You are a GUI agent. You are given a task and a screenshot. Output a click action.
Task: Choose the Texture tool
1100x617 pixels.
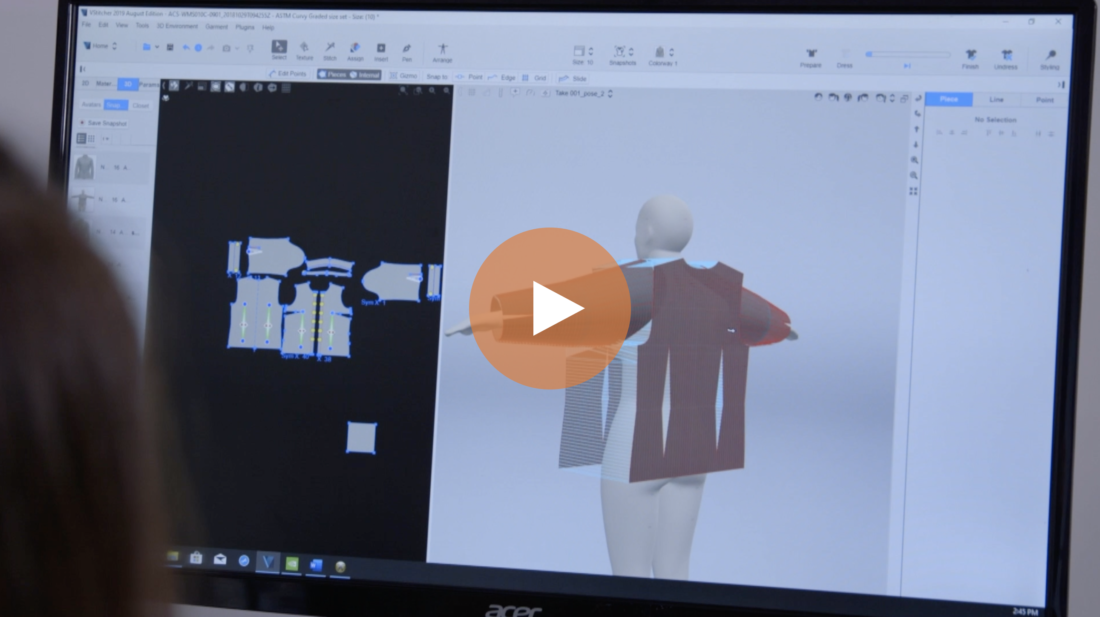pos(304,50)
